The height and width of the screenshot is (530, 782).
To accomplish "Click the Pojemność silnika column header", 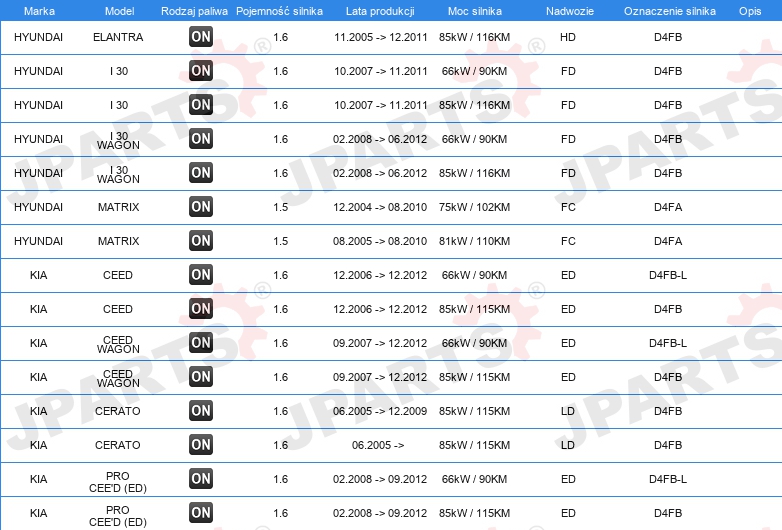I will point(279,11).
